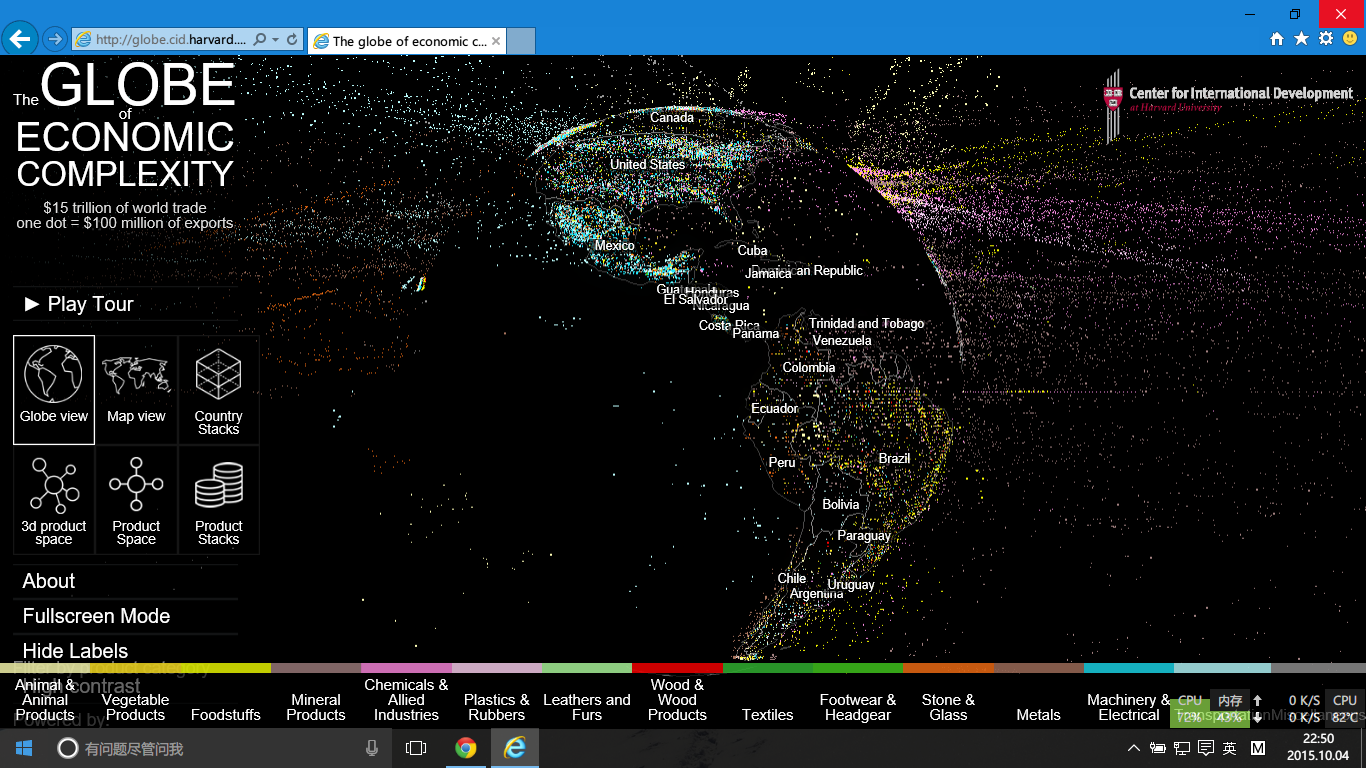Open the 3d product space view
This screenshot has height=768, width=1366.
(54, 500)
